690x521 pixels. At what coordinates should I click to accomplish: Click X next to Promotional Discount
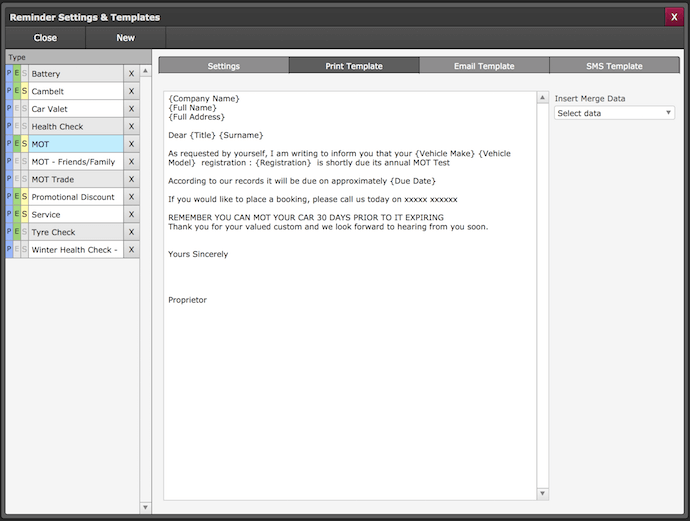[x=131, y=197]
